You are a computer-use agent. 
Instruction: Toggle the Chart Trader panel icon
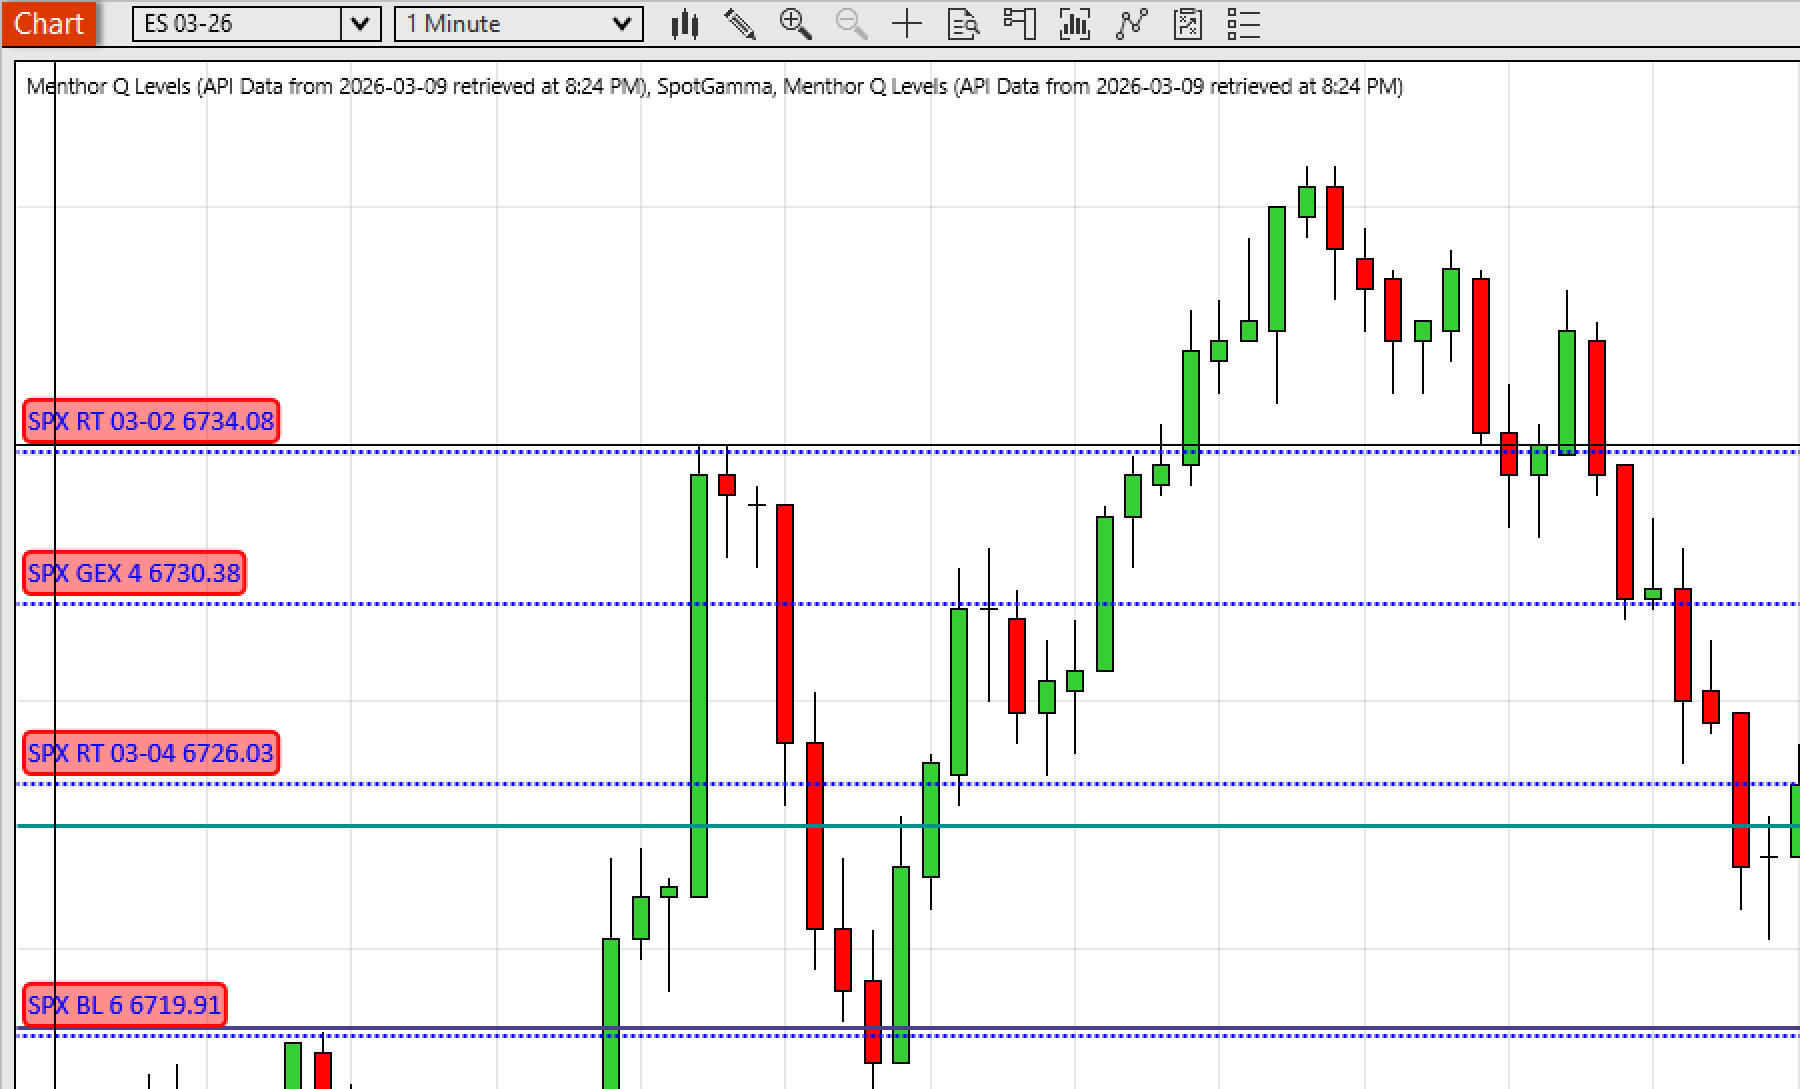point(1019,24)
